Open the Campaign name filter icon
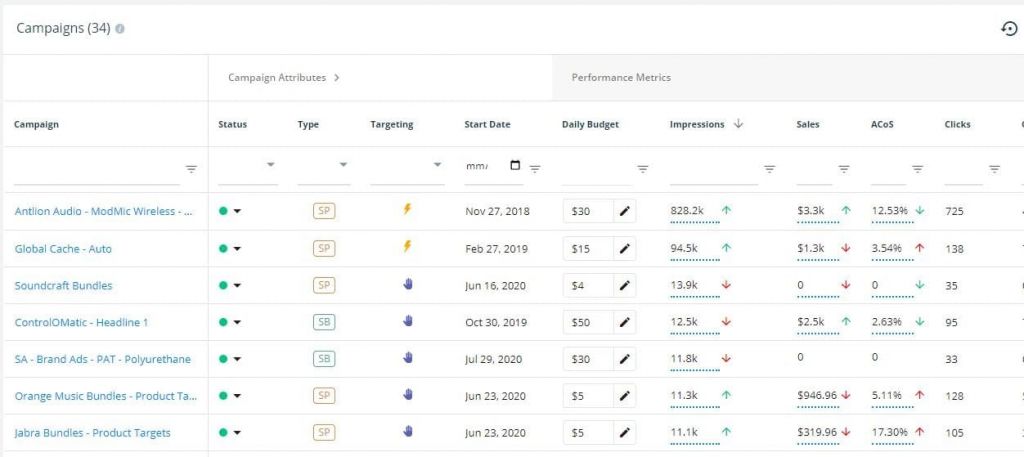The height and width of the screenshot is (457, 1024). click(x=191, y=169)
